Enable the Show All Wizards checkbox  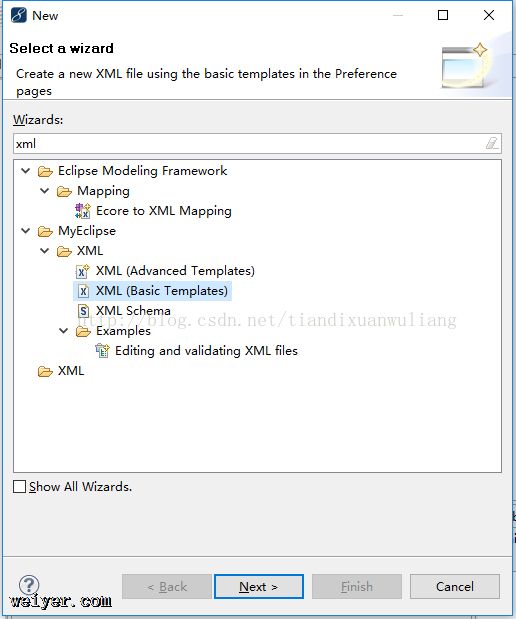coord(19,486)
